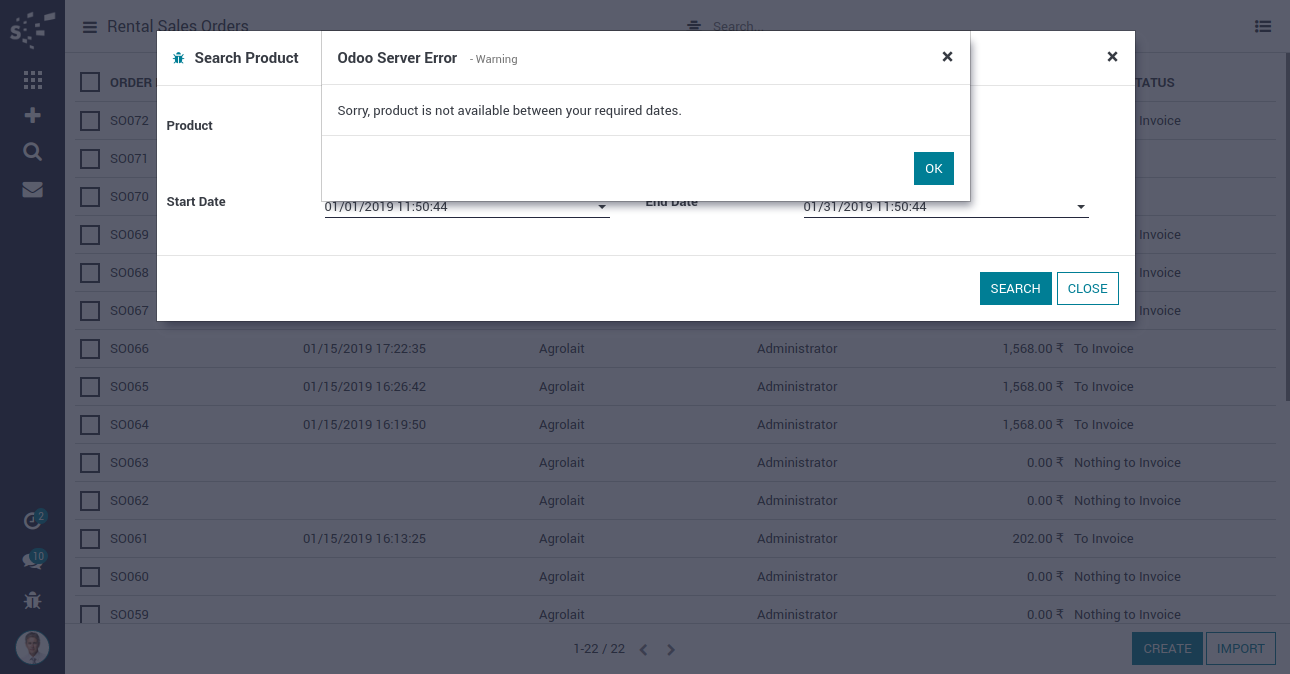The width and height of the screenshot is (1290, 674).
Task: Expand the Start Date picker dropdown arrow
Action: (x=602, y=208)
